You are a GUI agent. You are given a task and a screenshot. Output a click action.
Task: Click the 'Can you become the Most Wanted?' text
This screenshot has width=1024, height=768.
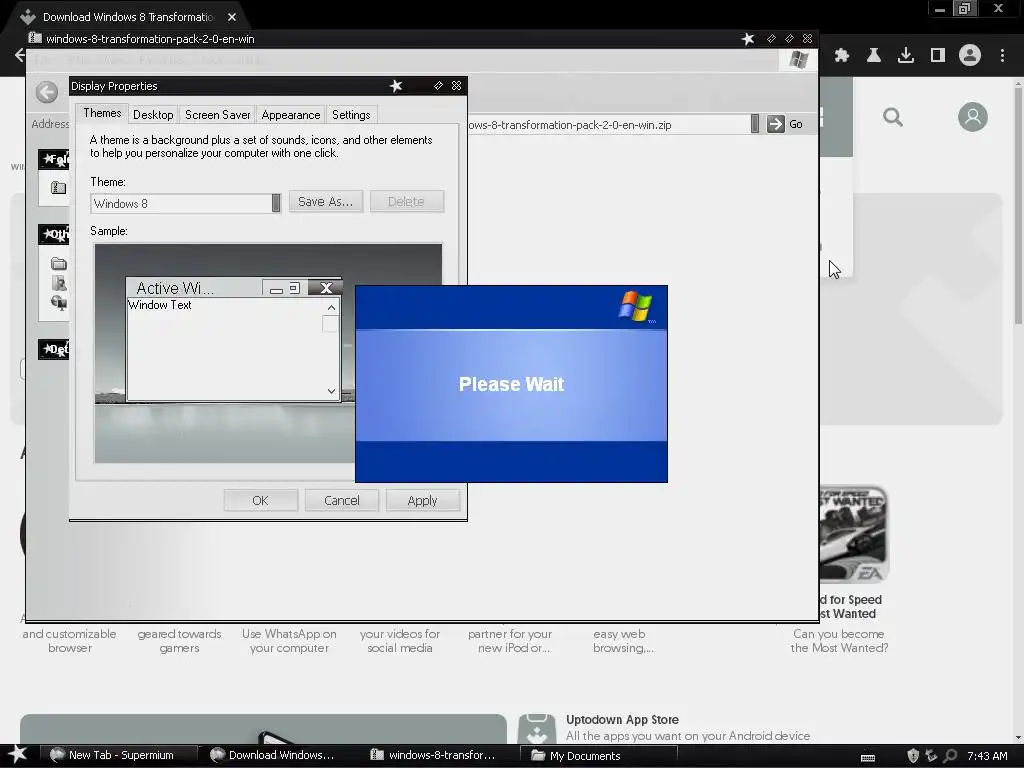point(839,641)
